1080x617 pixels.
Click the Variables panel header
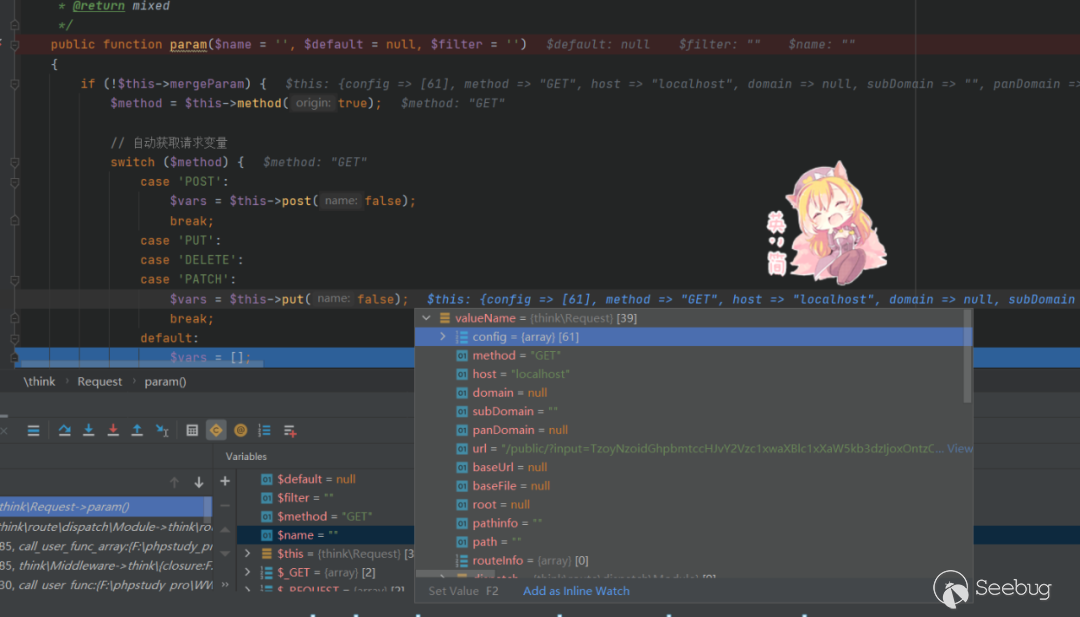[246, 457]
